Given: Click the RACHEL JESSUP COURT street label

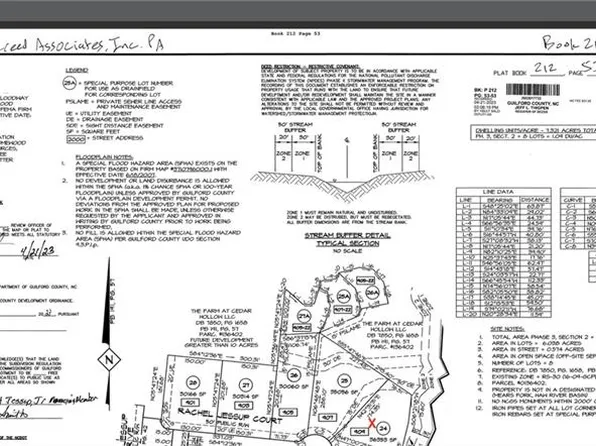Looking at the screenshot, I should (x=230, y=415).
